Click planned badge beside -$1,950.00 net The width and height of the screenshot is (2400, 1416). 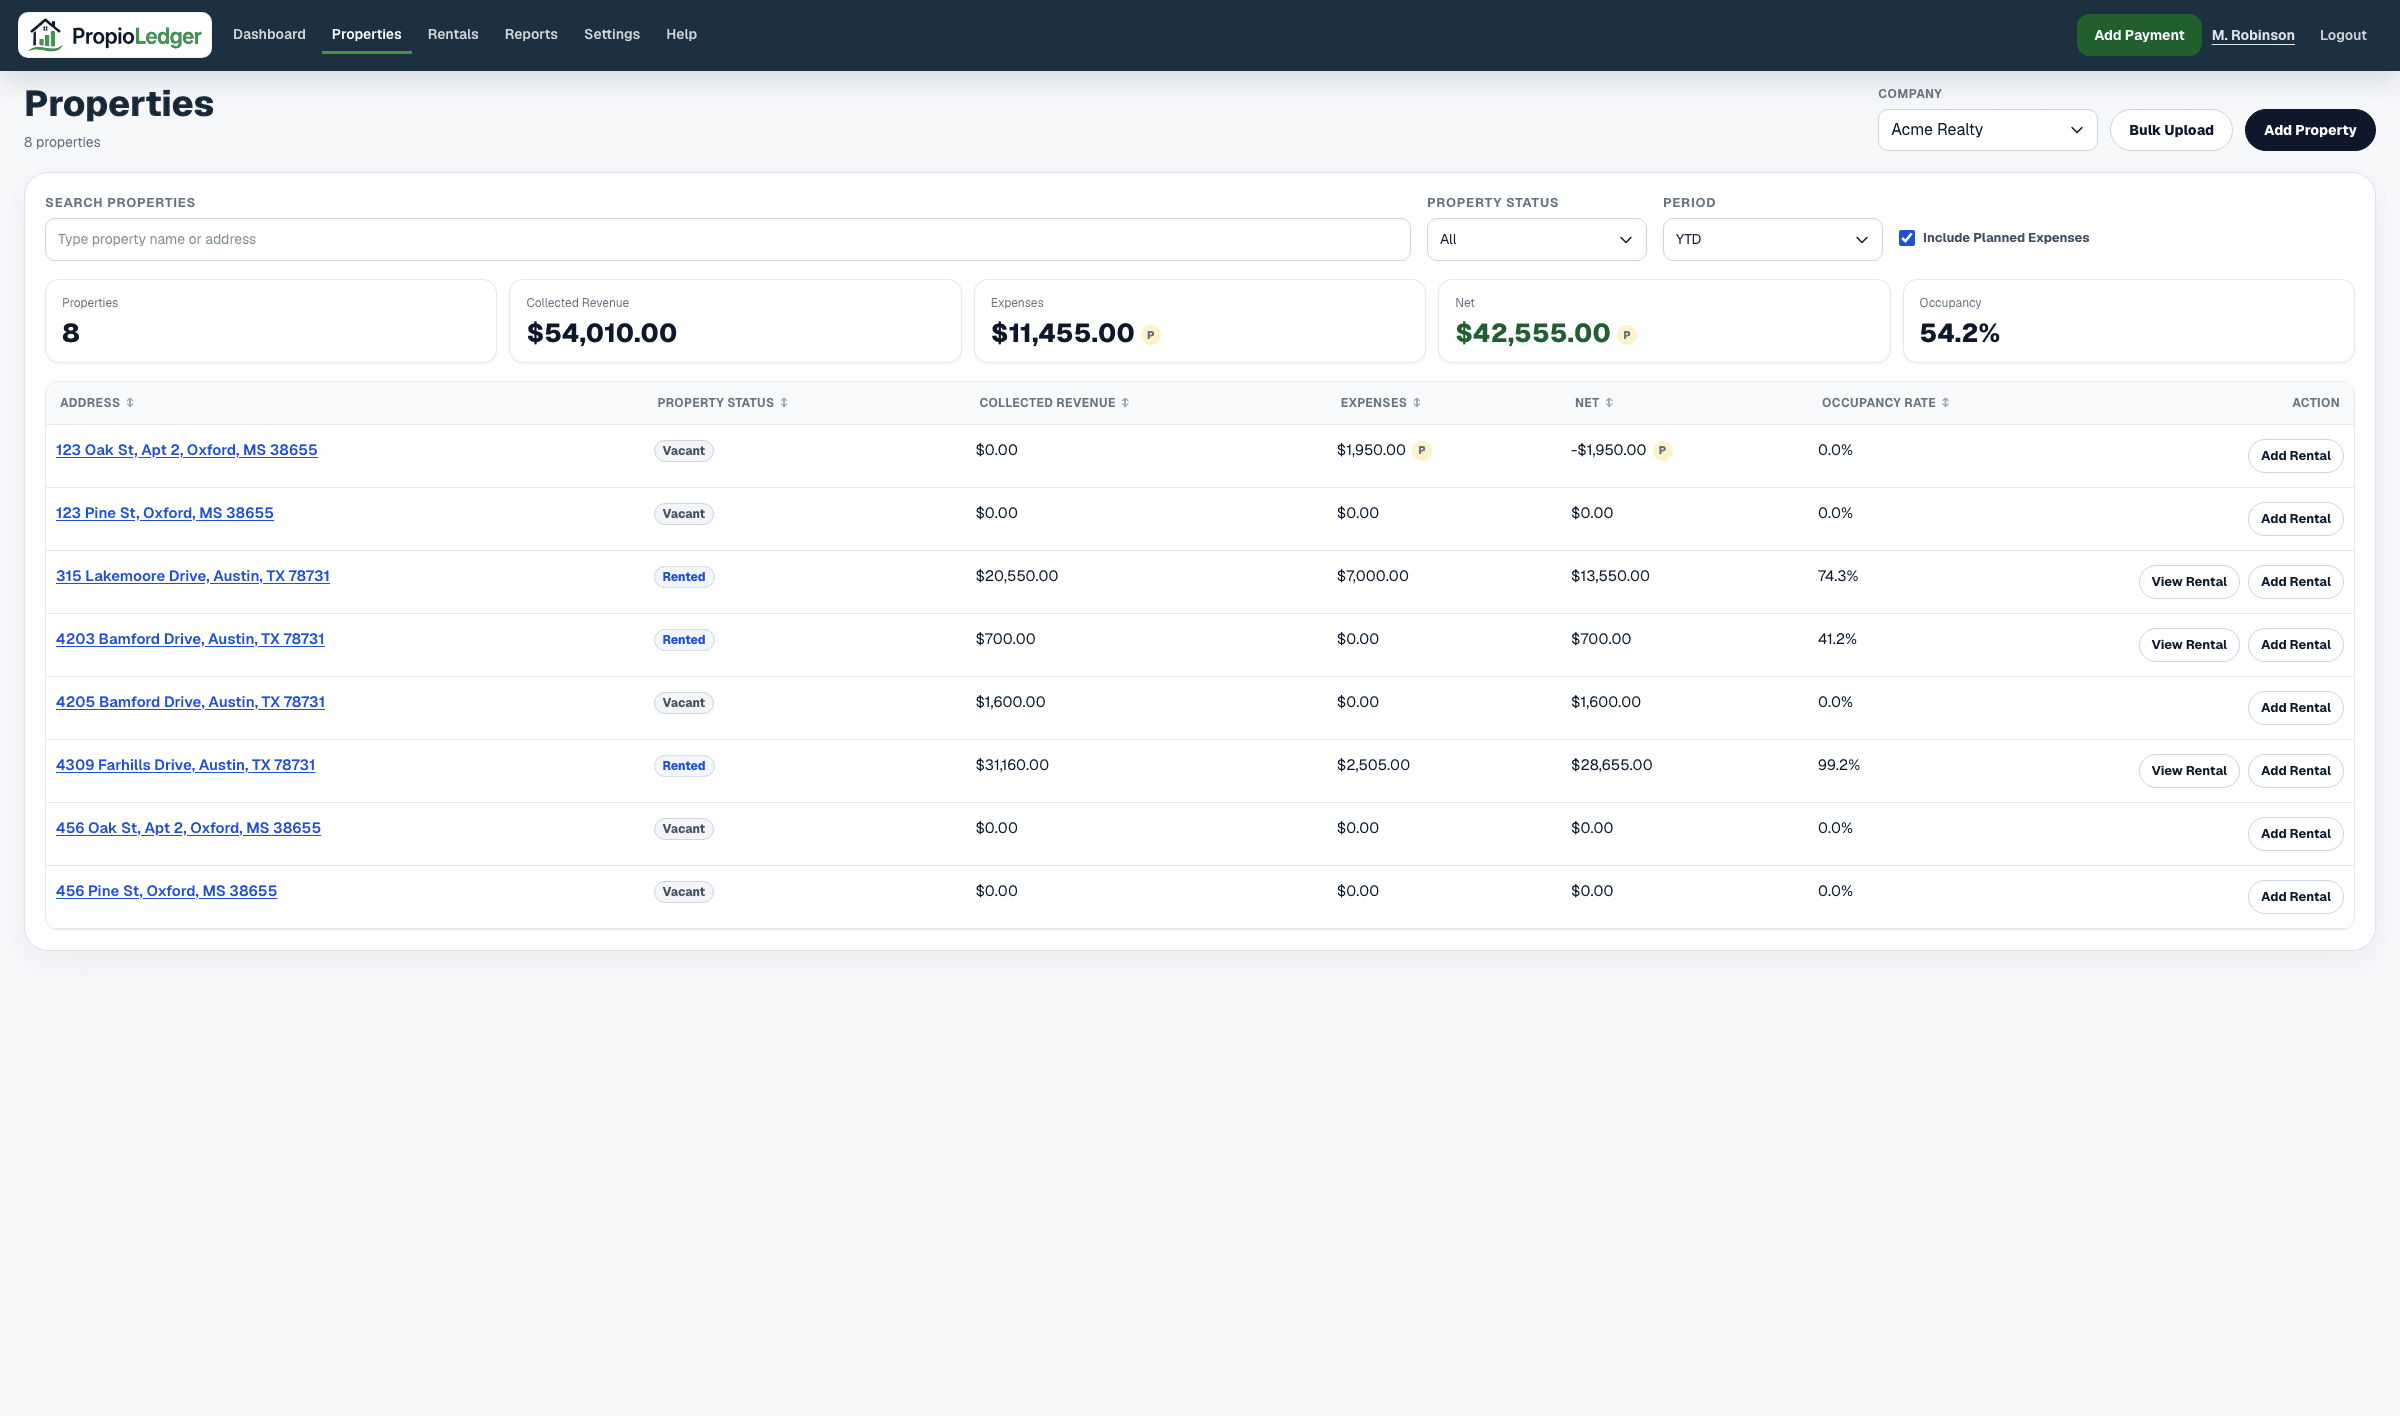[x=1662, y=451]
